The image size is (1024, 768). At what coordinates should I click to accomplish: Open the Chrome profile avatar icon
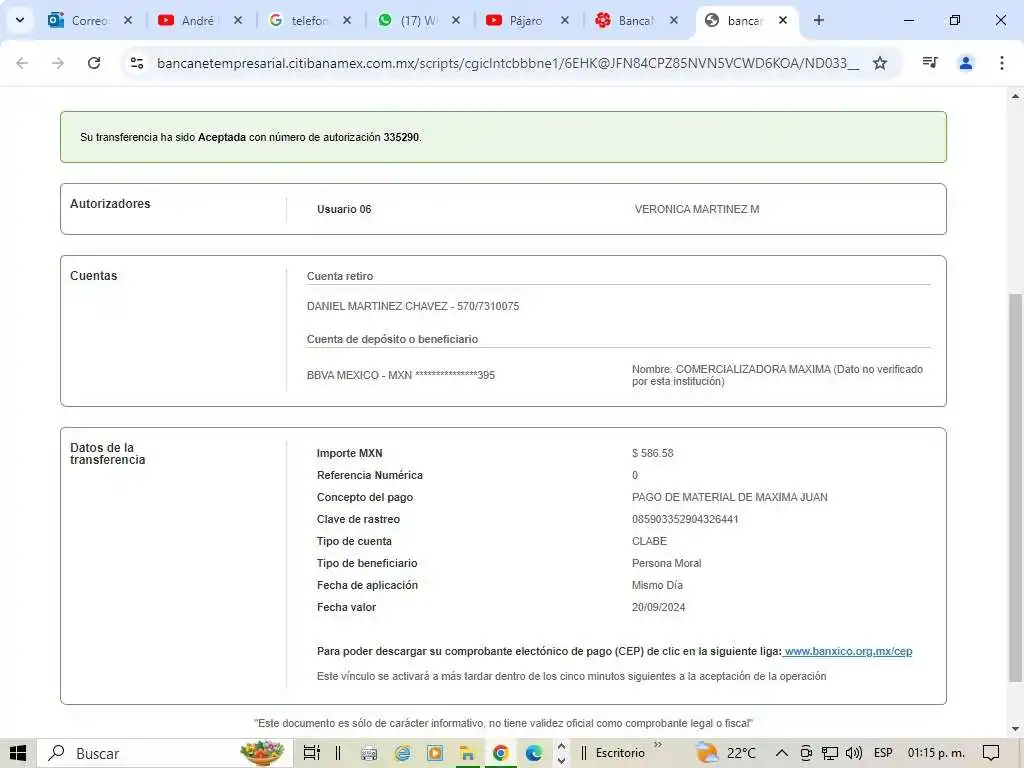pos(966,63)
